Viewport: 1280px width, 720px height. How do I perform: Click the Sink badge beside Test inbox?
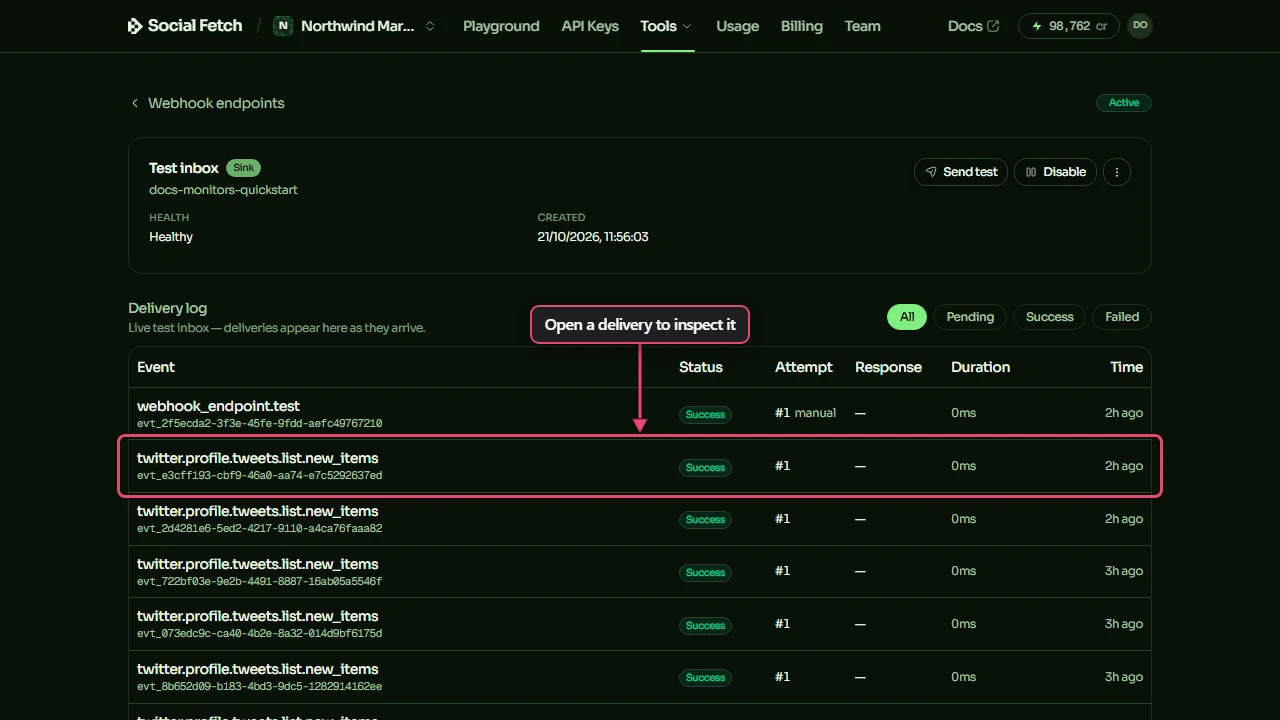[x=243, y=168]
